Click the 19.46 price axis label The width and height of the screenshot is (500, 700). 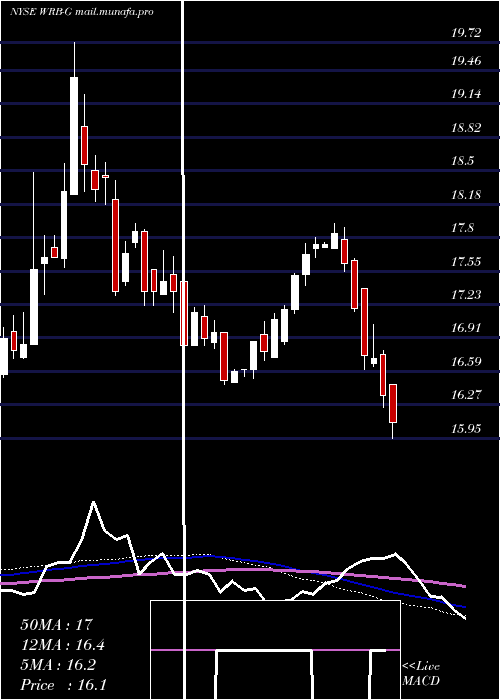466,61
